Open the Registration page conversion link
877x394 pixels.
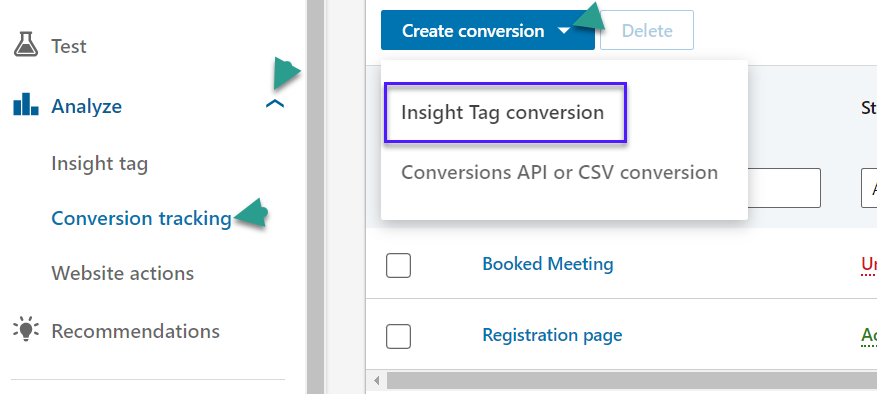(552, 335)
